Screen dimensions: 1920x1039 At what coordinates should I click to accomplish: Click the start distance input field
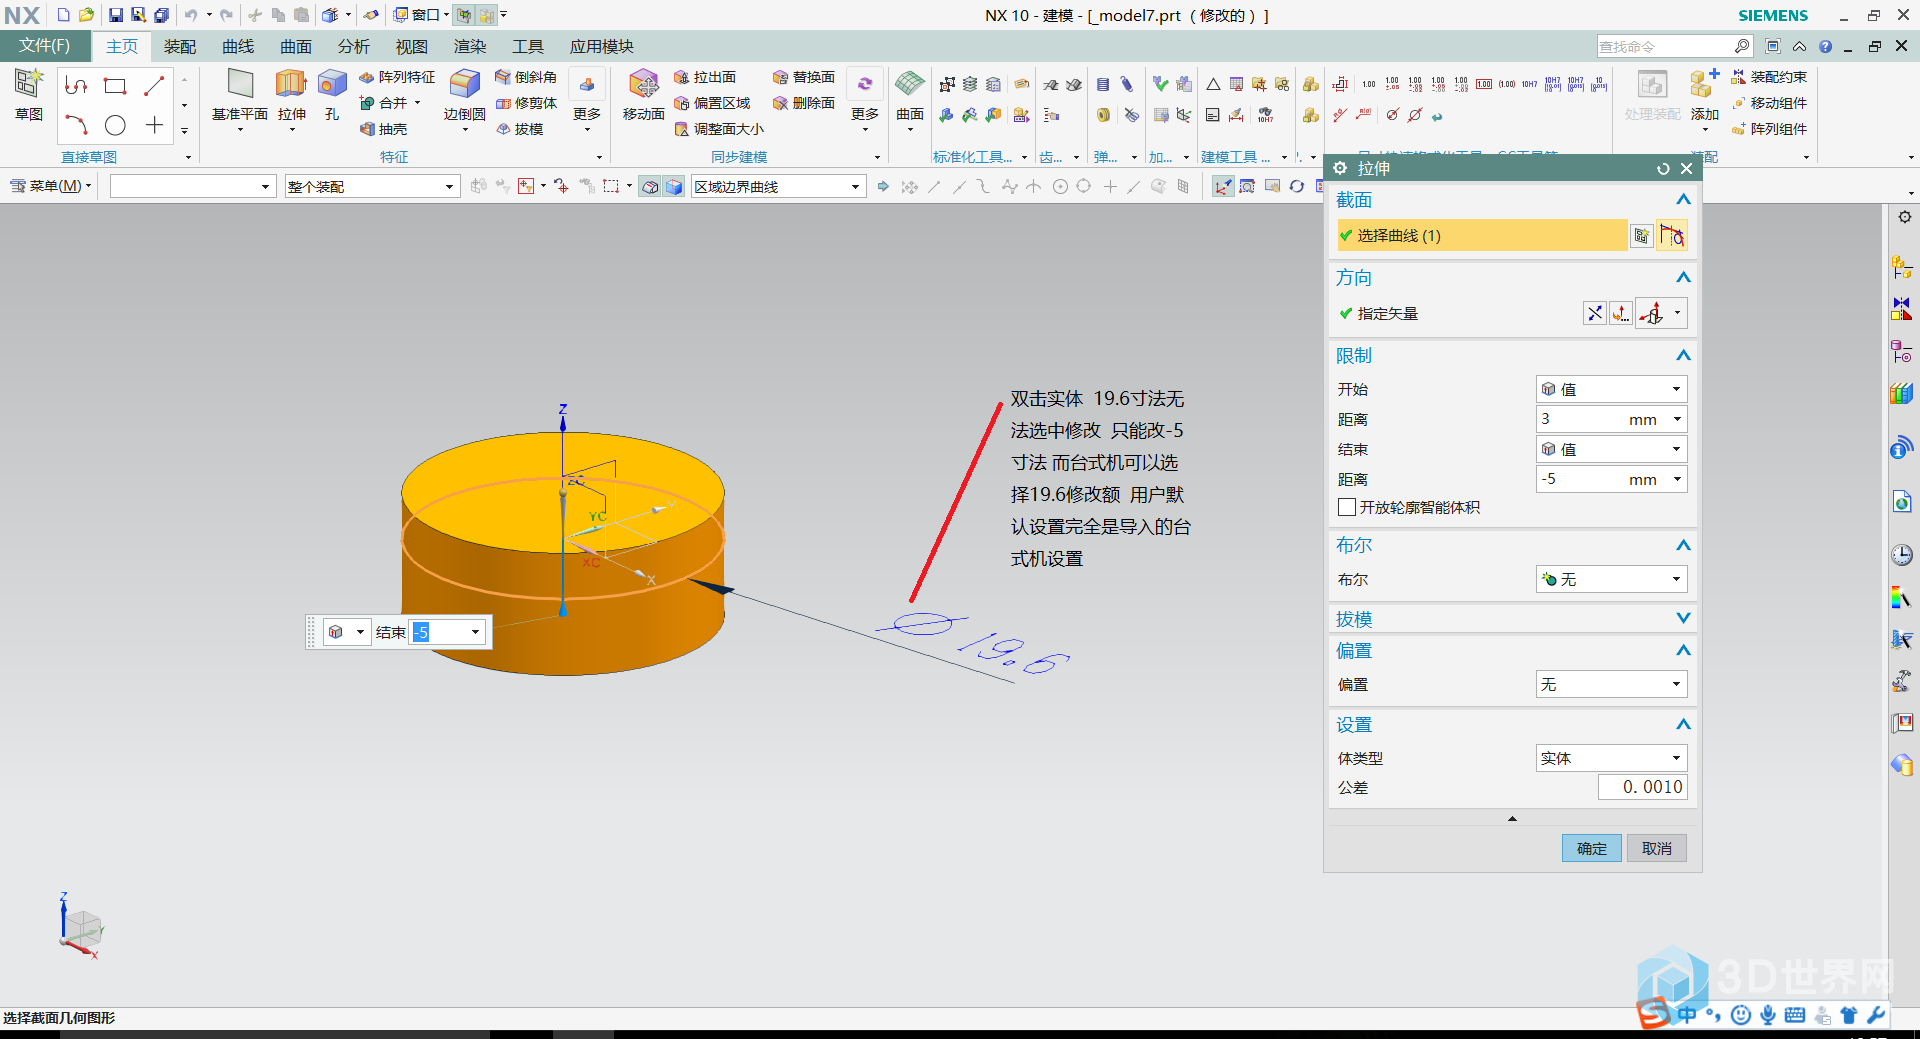(x=1611, y=419)
